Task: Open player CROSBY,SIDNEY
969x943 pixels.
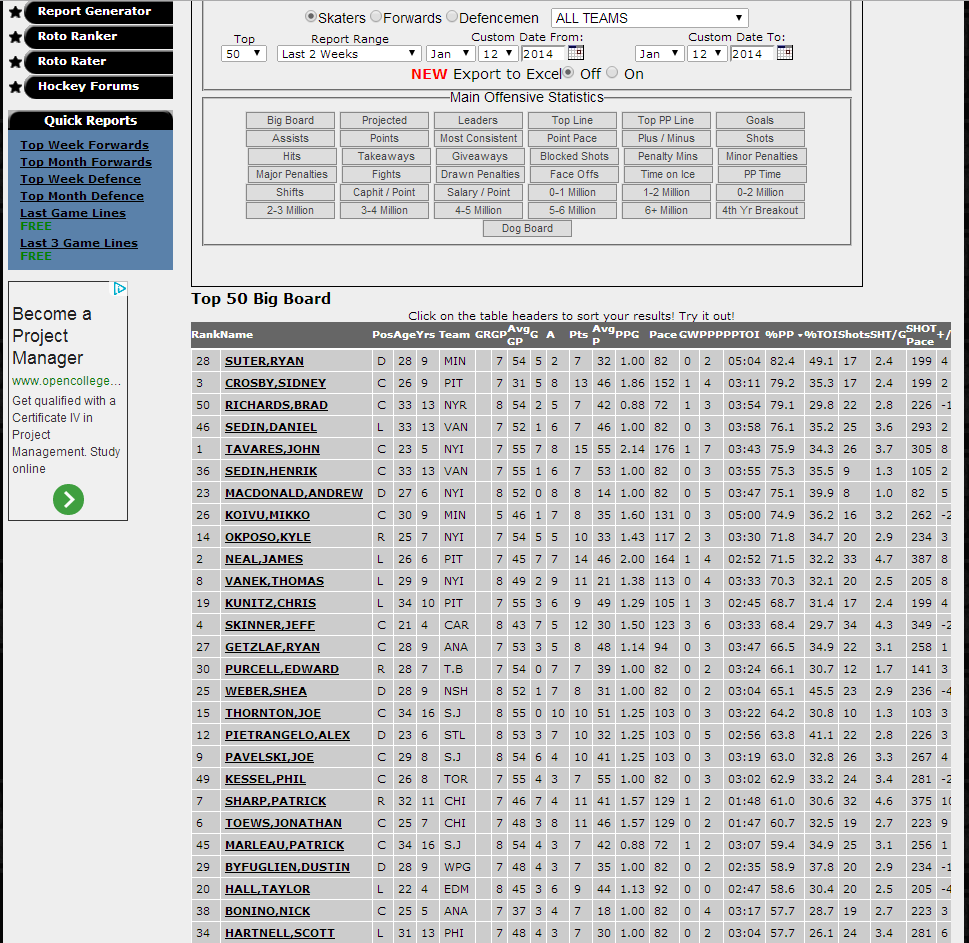Action: click(275, 383)
